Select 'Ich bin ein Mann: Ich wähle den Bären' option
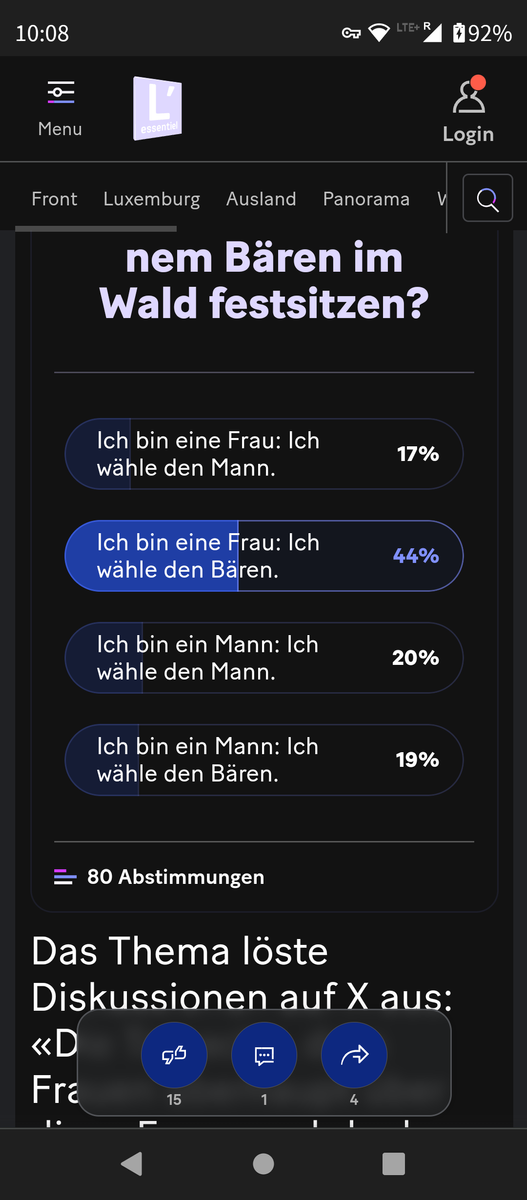Screen dimensions: 527x1200 [x=264, y=760]
